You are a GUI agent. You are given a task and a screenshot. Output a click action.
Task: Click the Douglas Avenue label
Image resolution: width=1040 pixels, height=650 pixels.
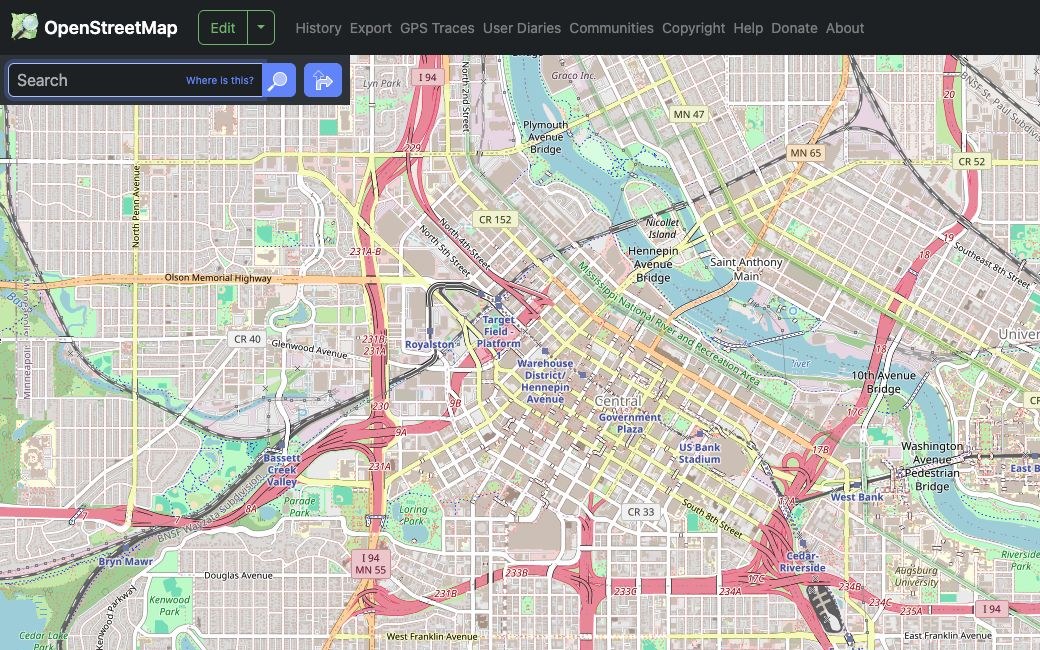click(238, 575)
